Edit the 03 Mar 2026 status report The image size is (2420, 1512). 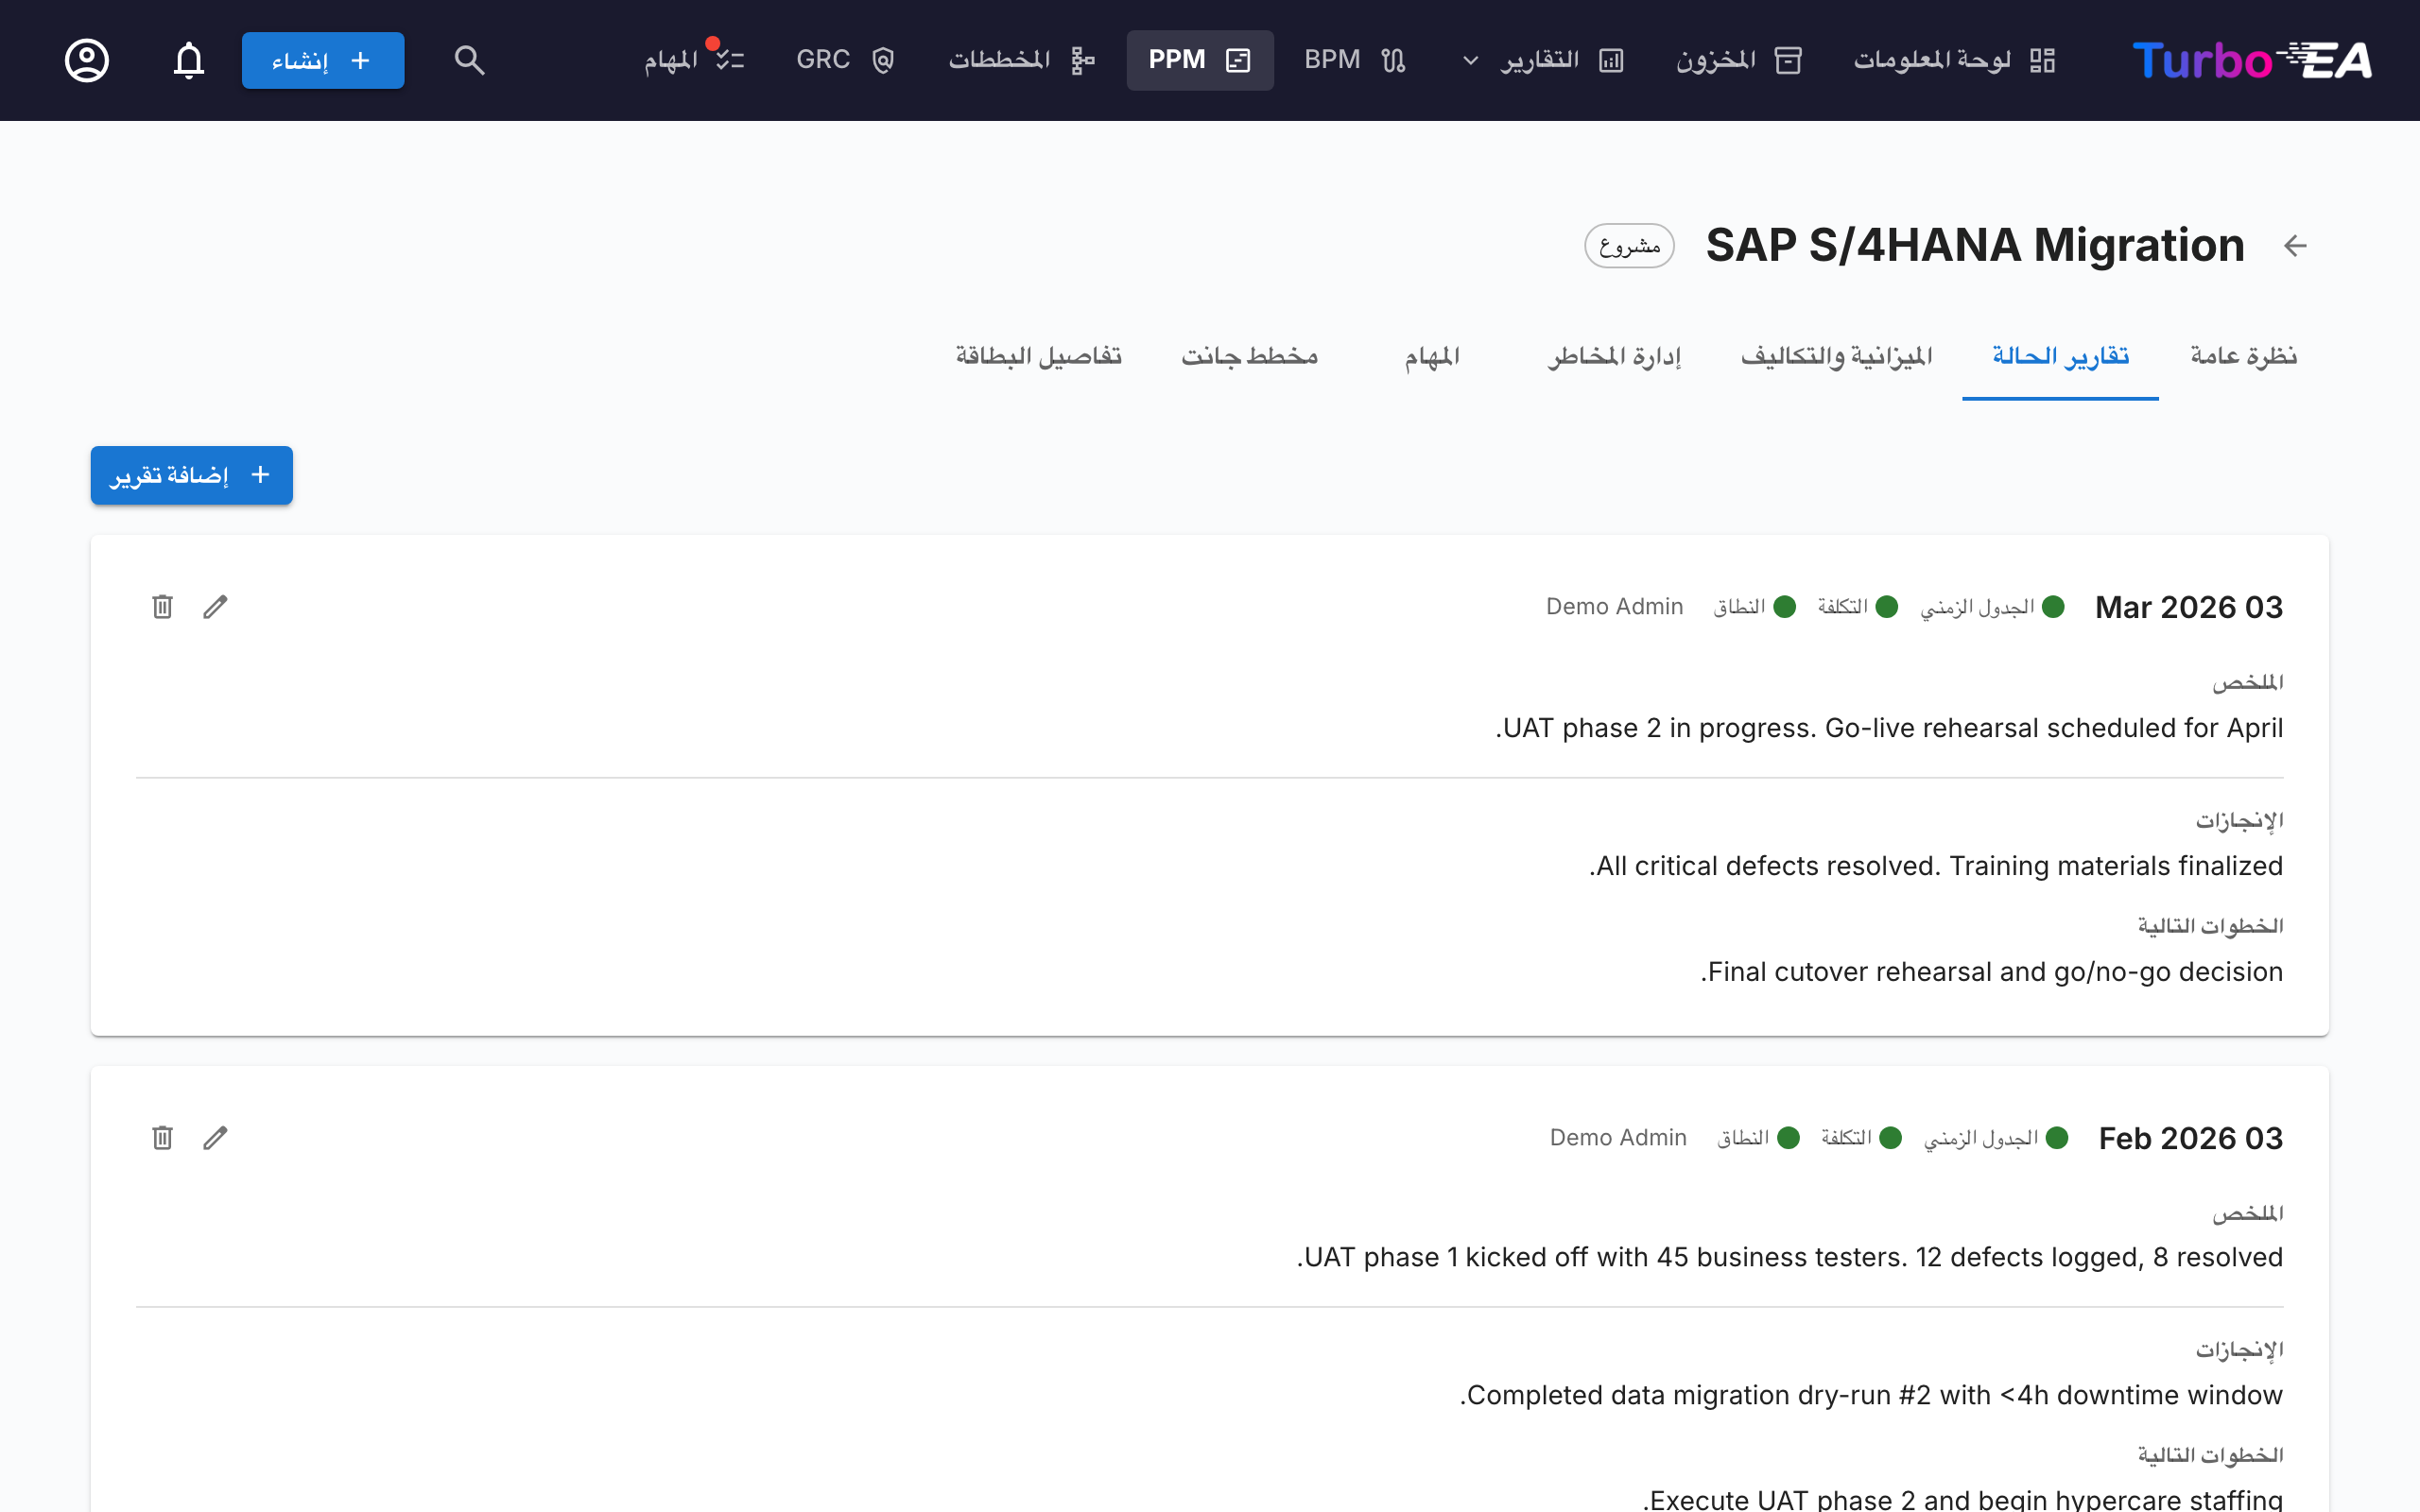click(215, 607)
